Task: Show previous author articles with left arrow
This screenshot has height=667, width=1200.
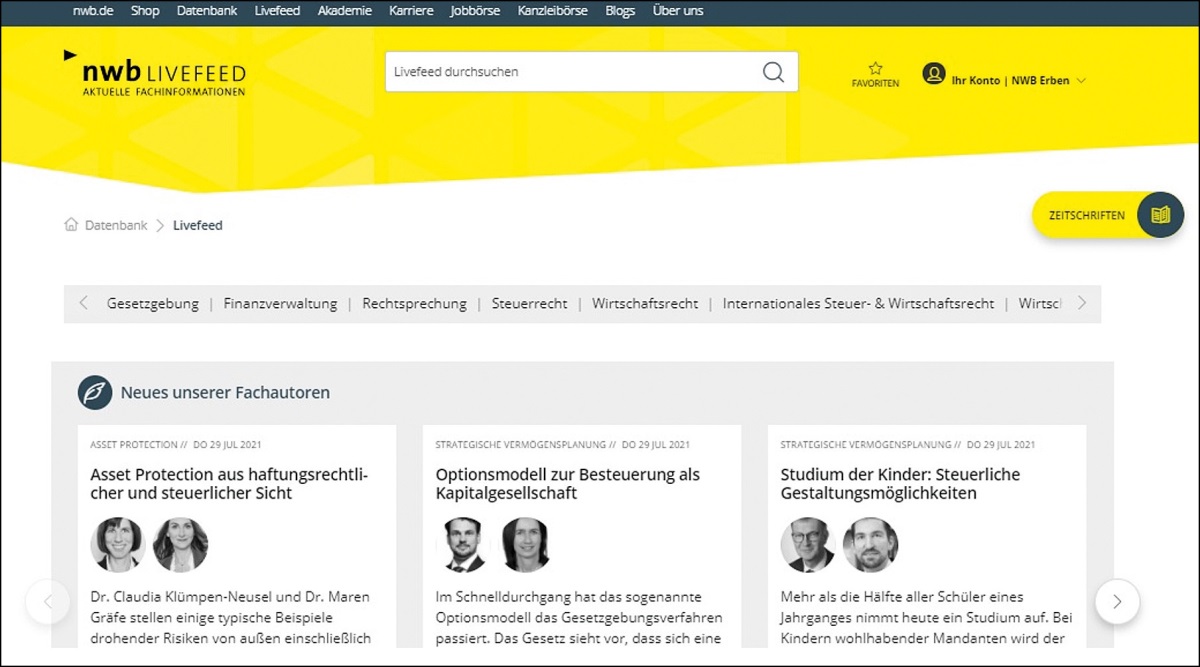Action: click(48, 602)
